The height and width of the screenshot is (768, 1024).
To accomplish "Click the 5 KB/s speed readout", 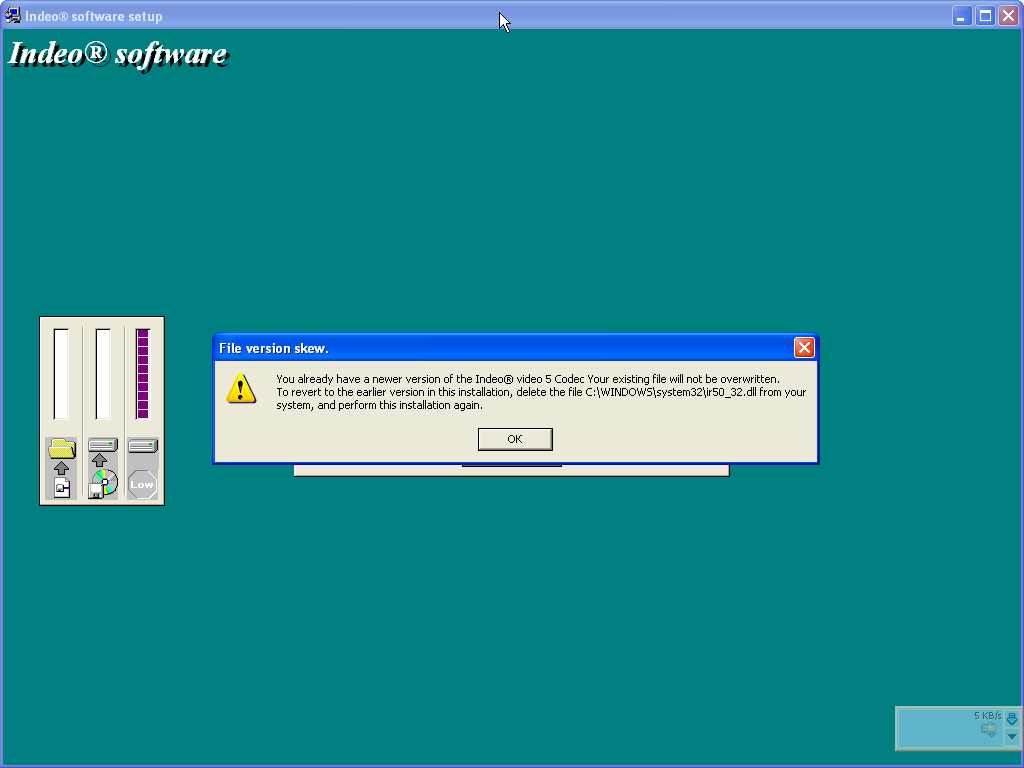I will (987, 716).
